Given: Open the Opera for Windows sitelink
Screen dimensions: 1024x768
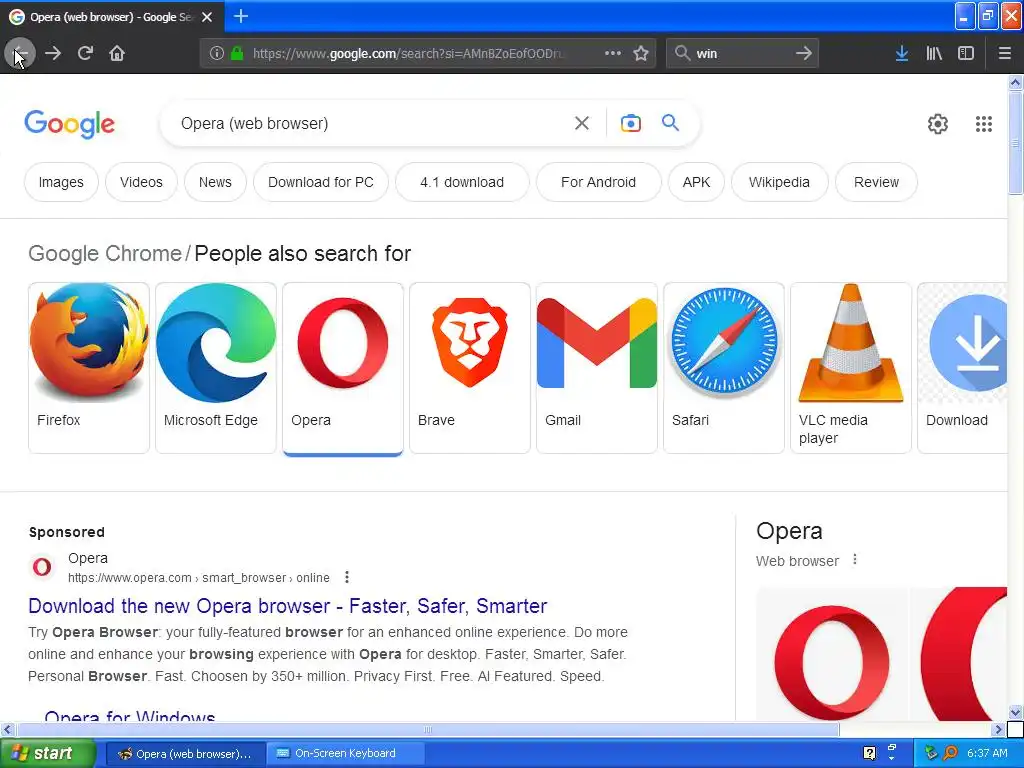Looking at the screenshot, I should (130, 716).
